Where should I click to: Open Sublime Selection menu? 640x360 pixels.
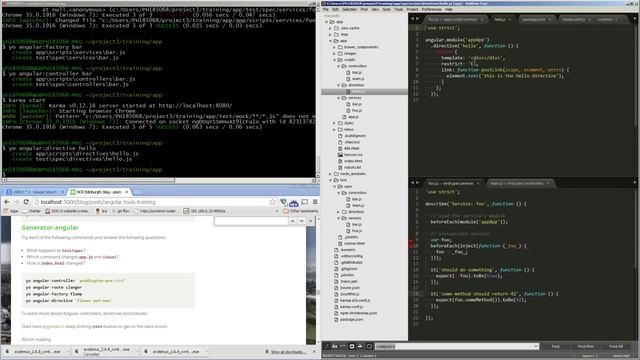click(349, 9)
